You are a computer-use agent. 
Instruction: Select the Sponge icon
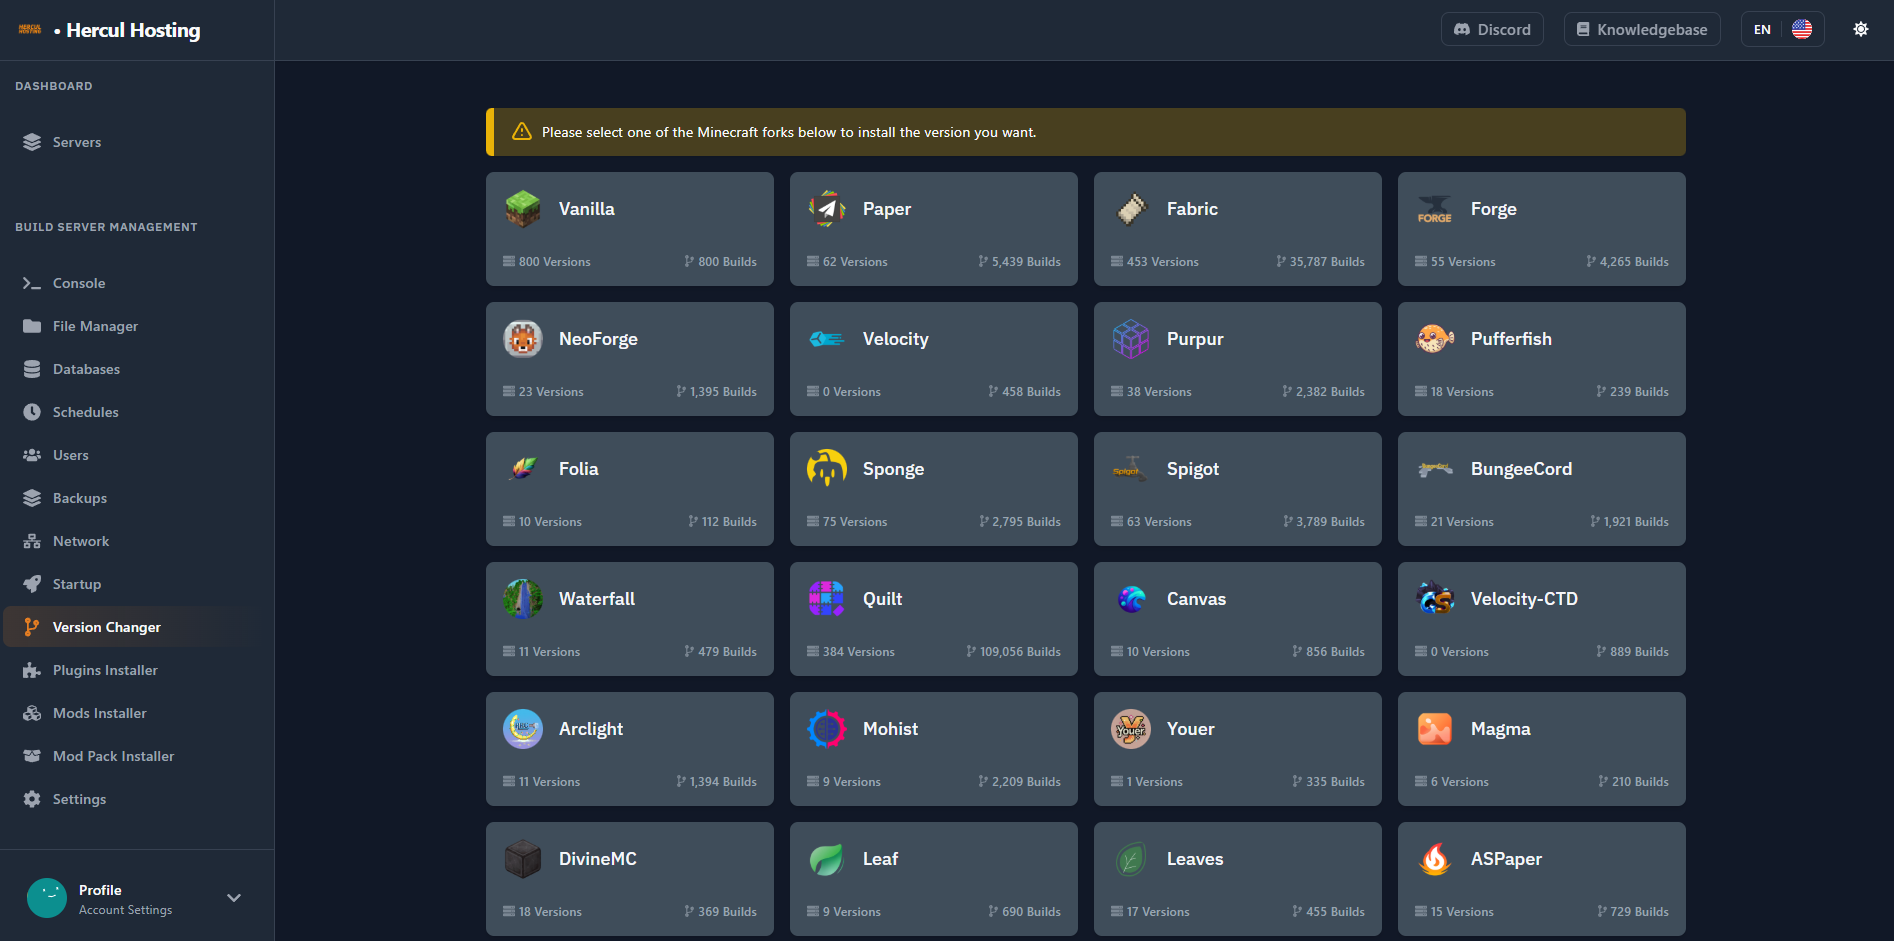tap(826, 469)
